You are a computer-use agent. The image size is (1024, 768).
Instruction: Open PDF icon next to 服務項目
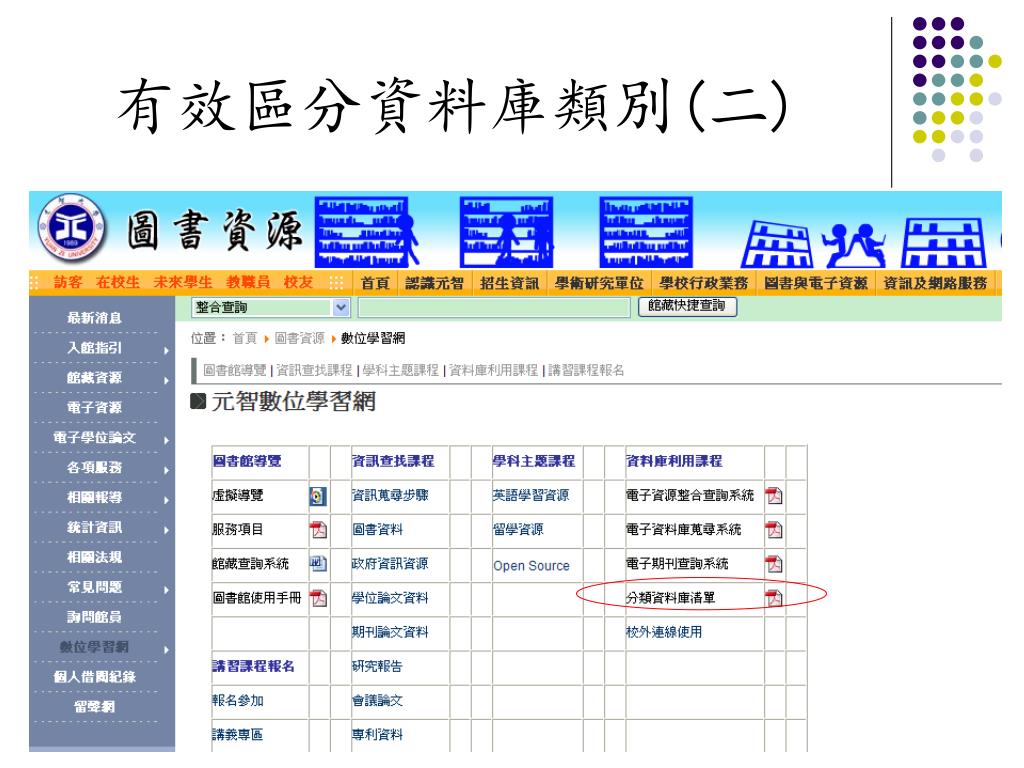click(318, 530)
